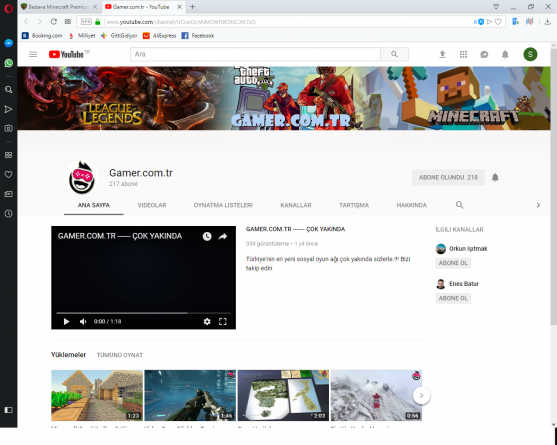Close the Gamer.com.tr YouTube tab
The height and width of the screenshot is (445, 557).
pyautogui.click(x=180, y=7)
